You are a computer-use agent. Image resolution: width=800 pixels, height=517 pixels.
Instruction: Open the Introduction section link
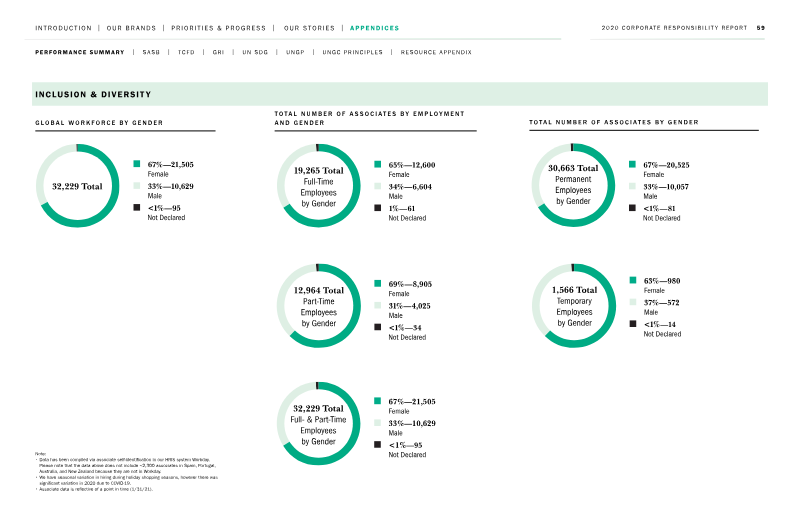click(x=63, y=28)
